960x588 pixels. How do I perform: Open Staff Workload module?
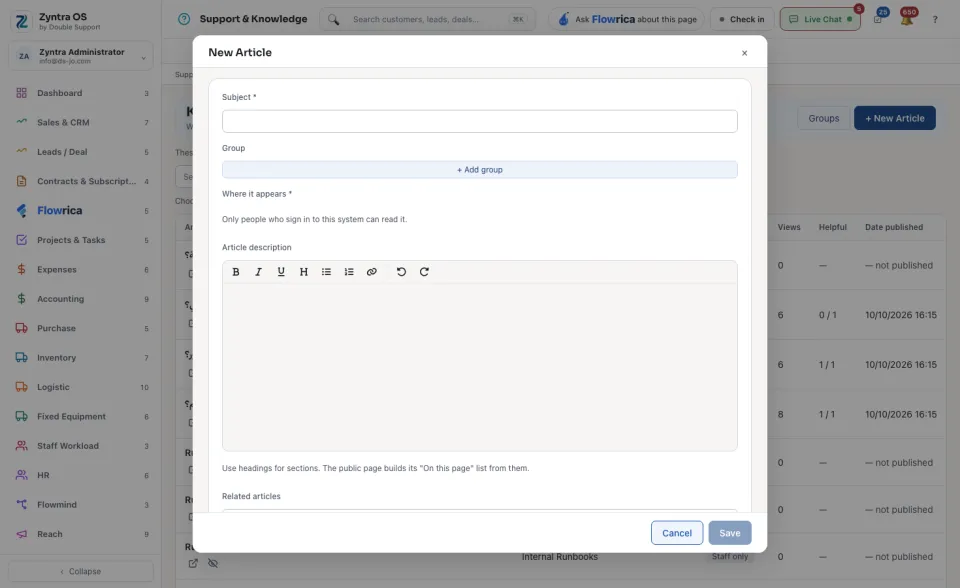point(81,446)
